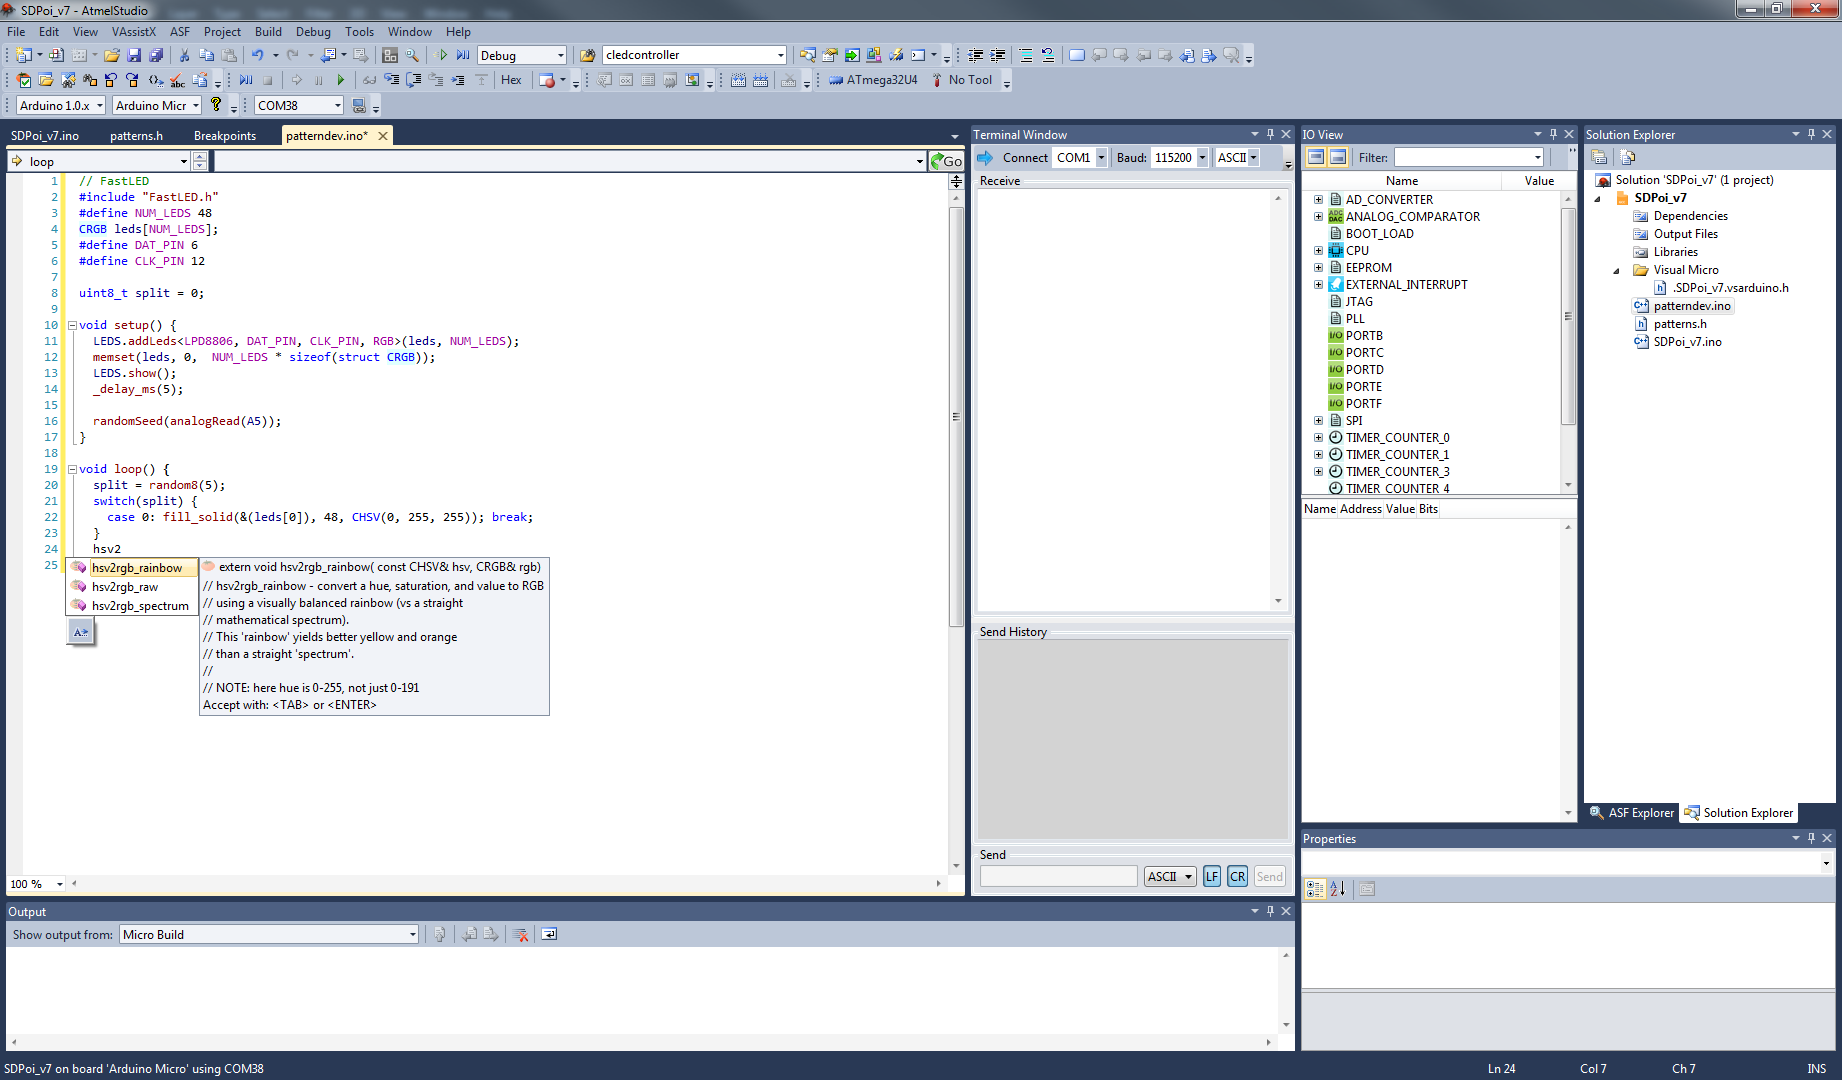Click the Send text input field

click(x=1058, y=877)
